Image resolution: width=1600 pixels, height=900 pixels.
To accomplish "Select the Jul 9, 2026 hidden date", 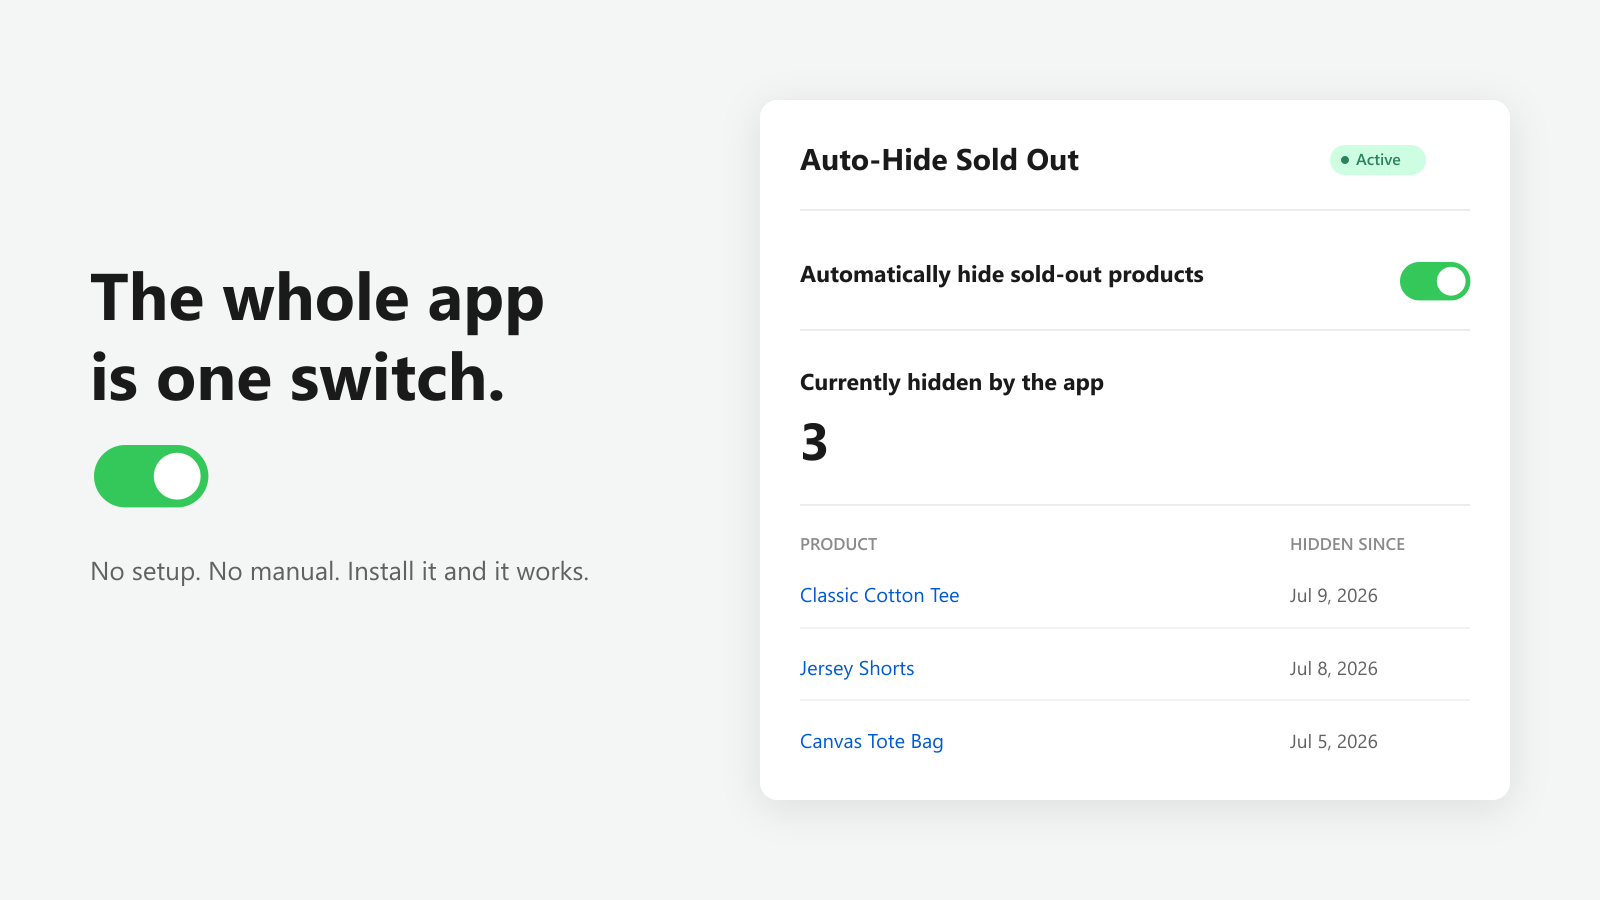I will point(1333,595).
